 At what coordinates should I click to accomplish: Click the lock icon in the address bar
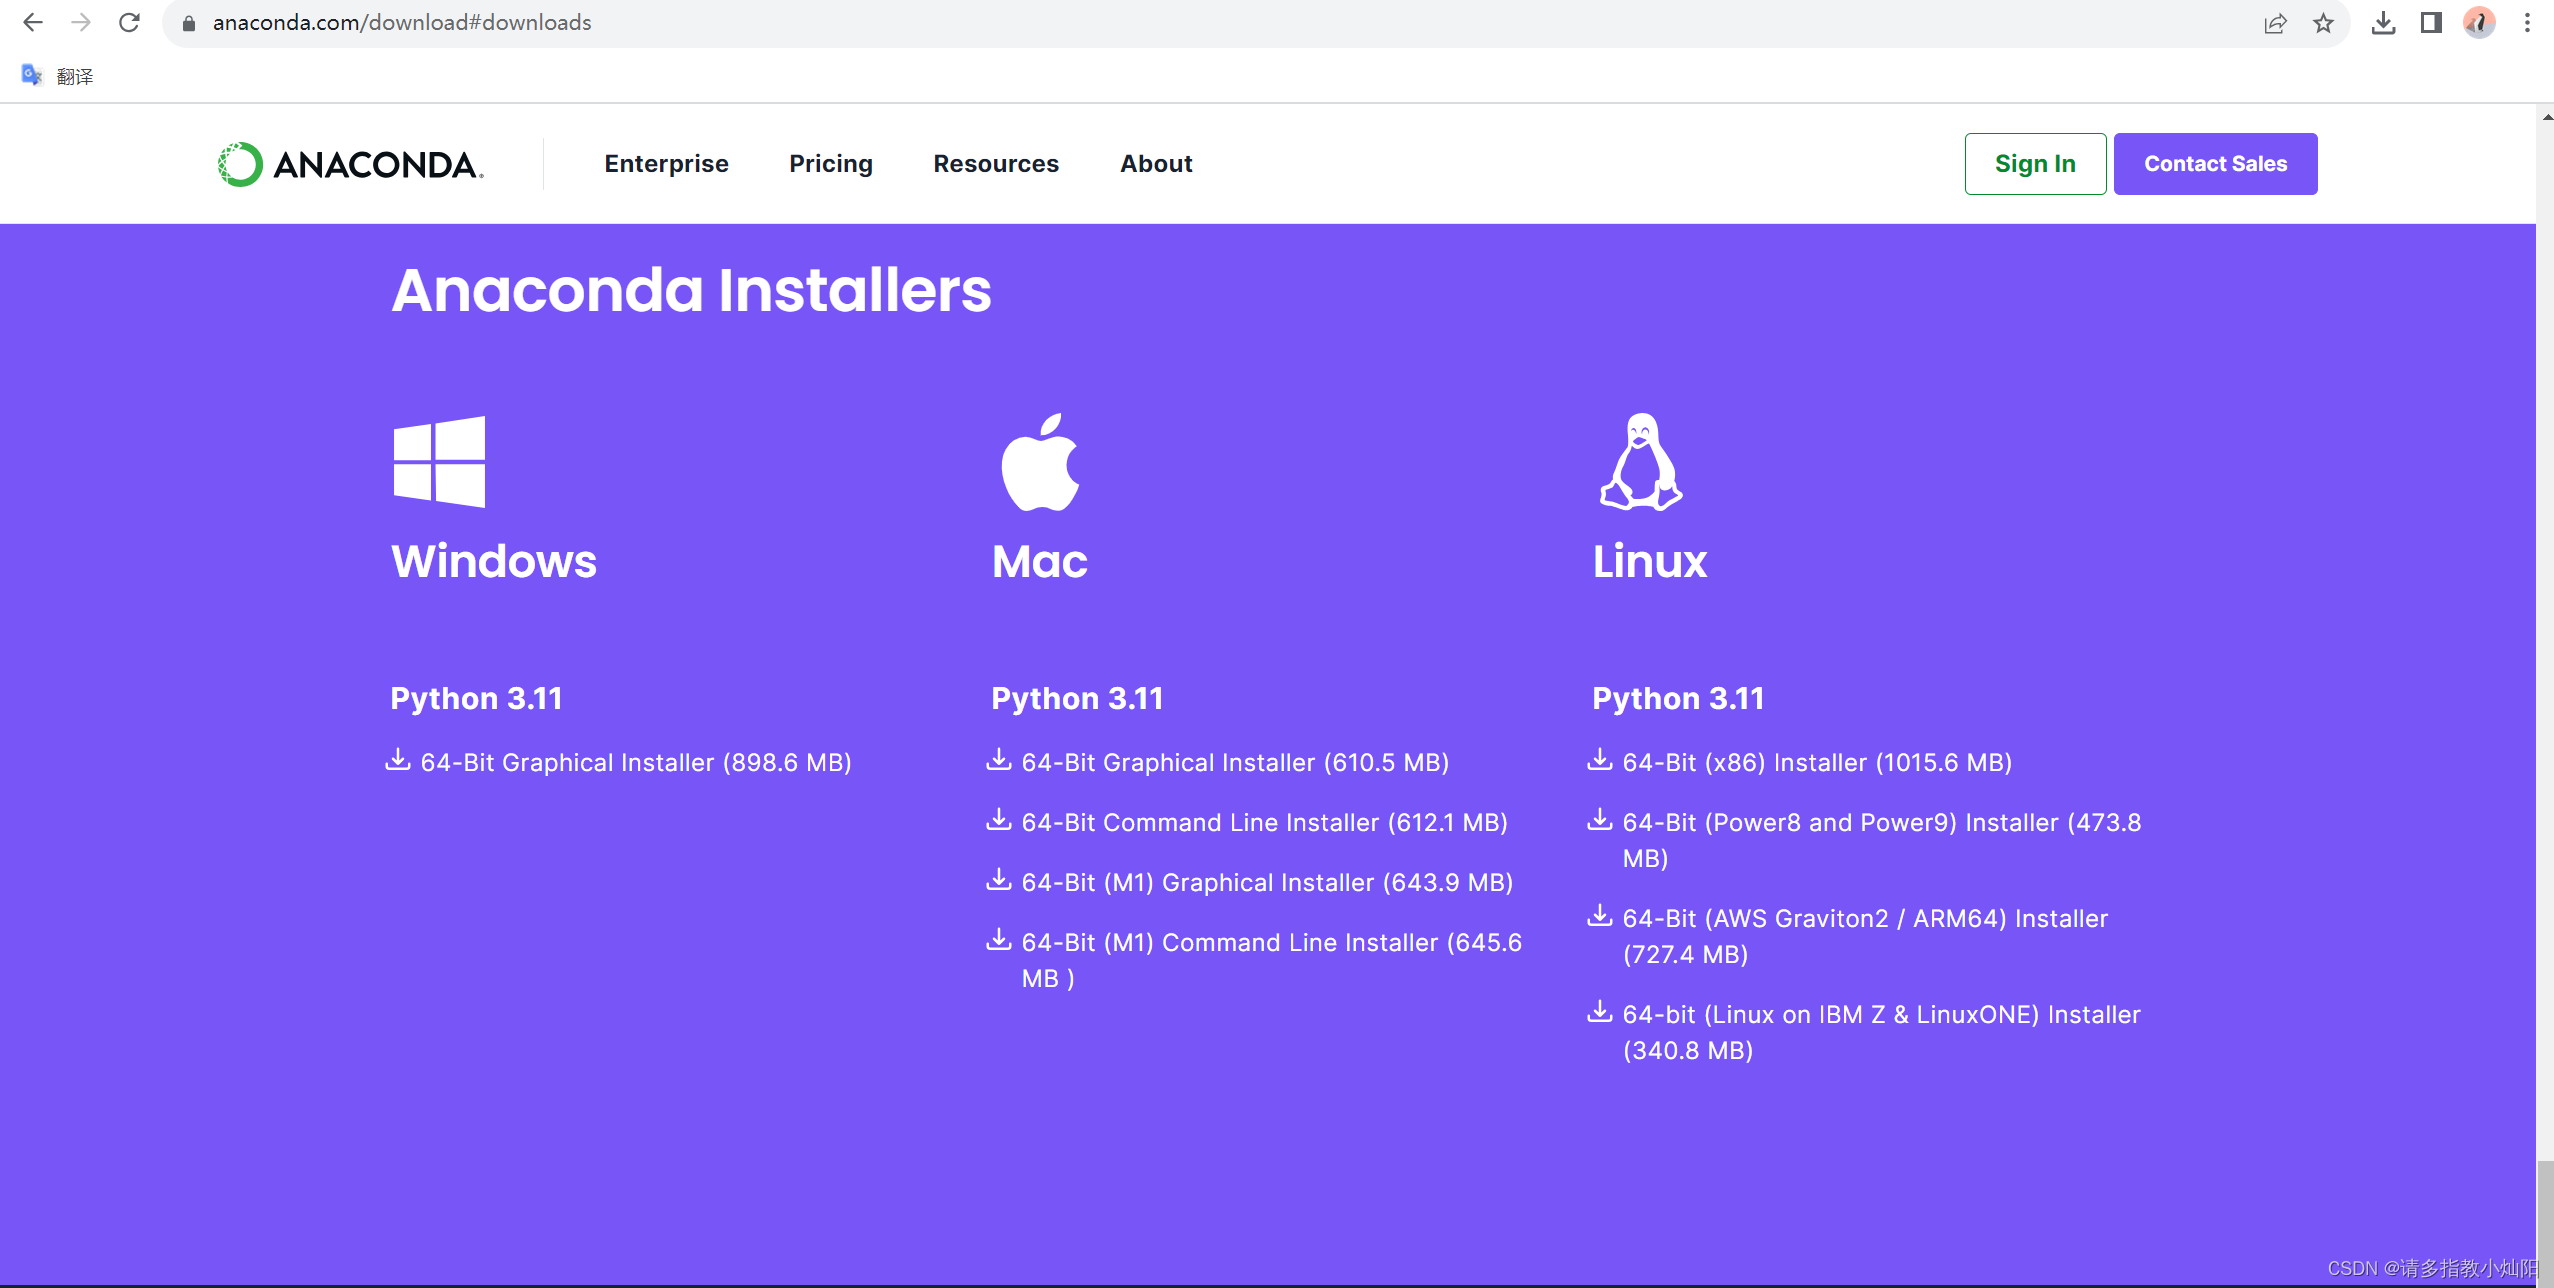(x=188, y=23)
